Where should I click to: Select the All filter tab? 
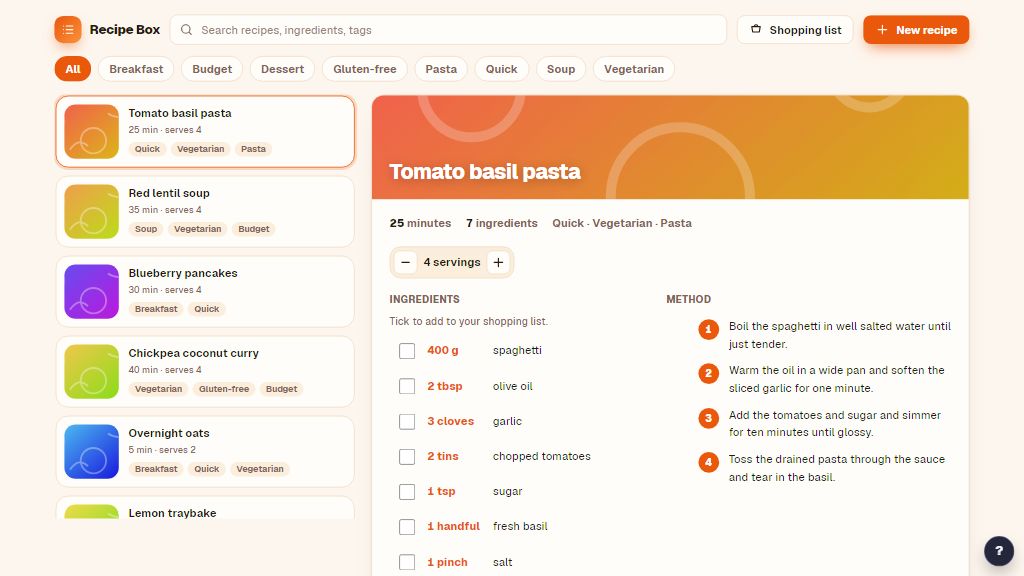coord(72,69)
